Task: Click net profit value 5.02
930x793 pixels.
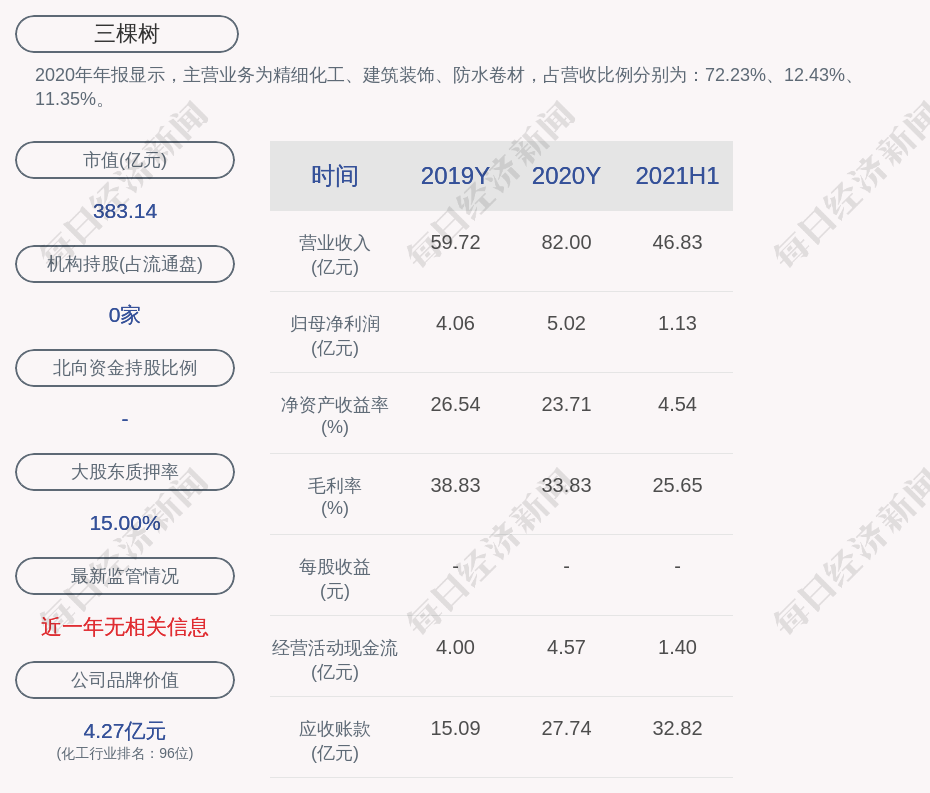Action: (x=566, y=323)
